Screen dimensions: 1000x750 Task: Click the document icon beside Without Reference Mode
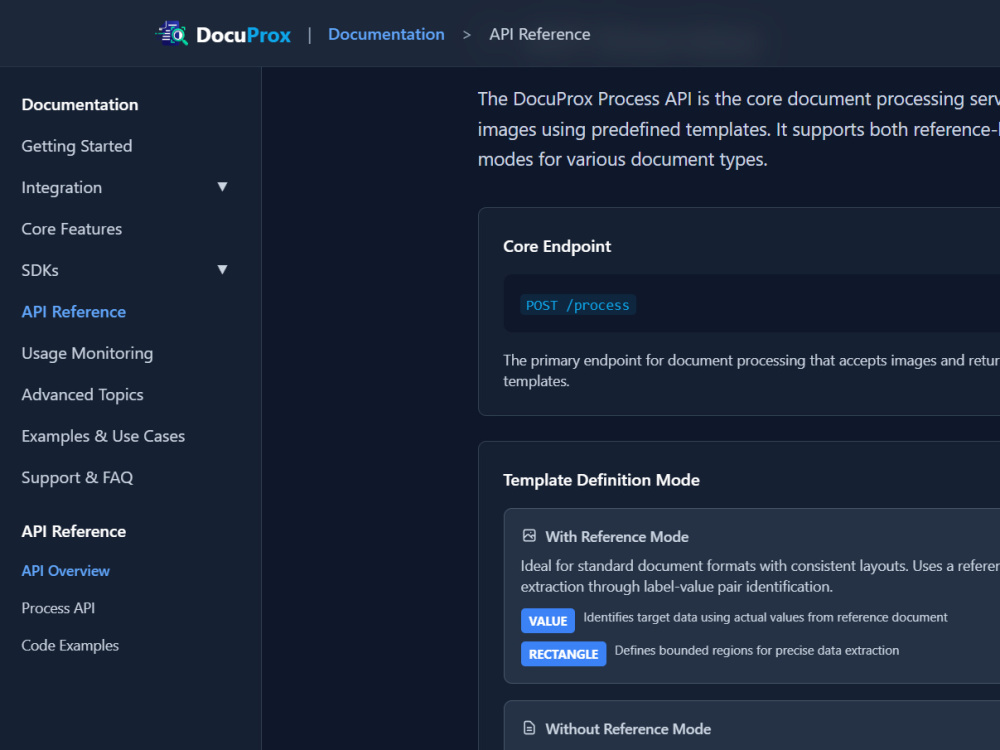click(x=529, y=728)
